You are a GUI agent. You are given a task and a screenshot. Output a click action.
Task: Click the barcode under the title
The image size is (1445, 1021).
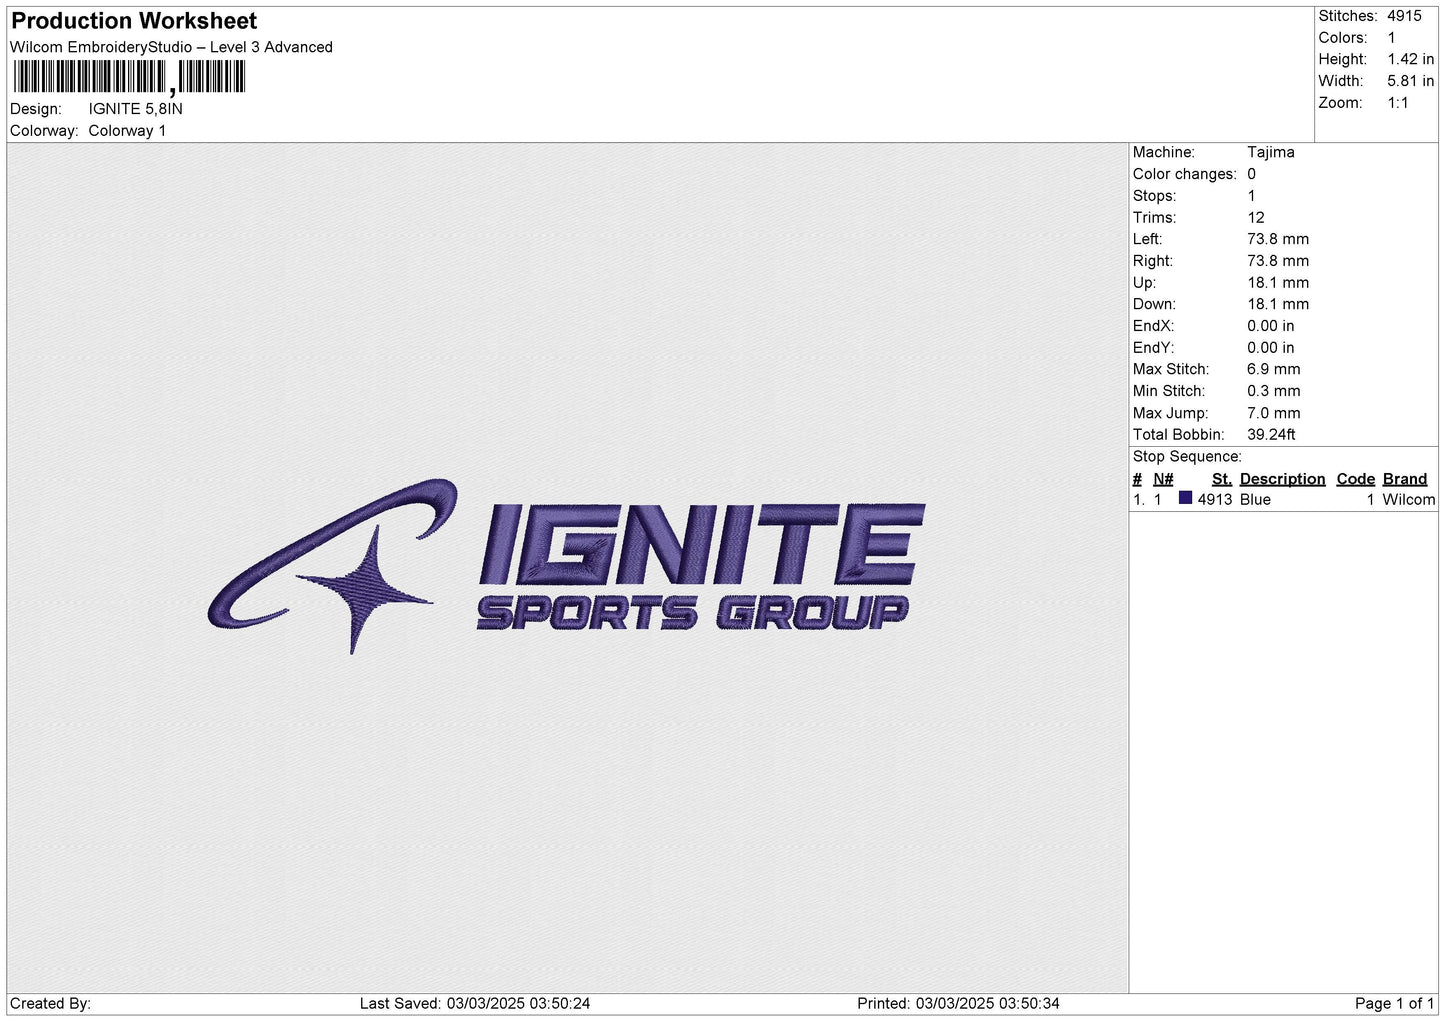(129, 77)
